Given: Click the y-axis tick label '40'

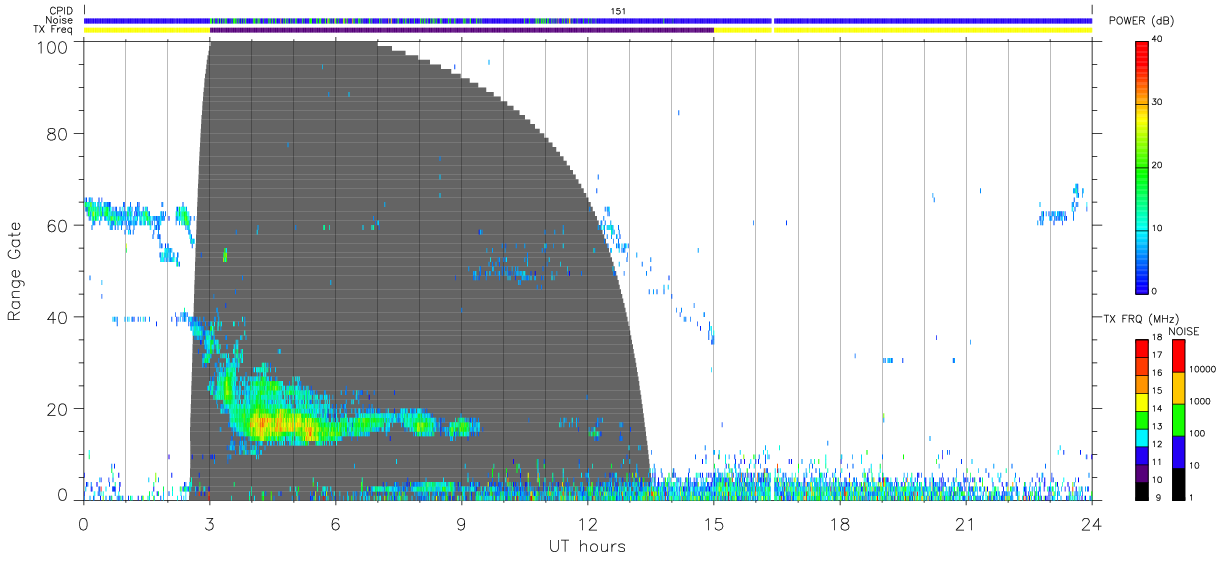Looking at the screenshot, I should coord(57,317).
